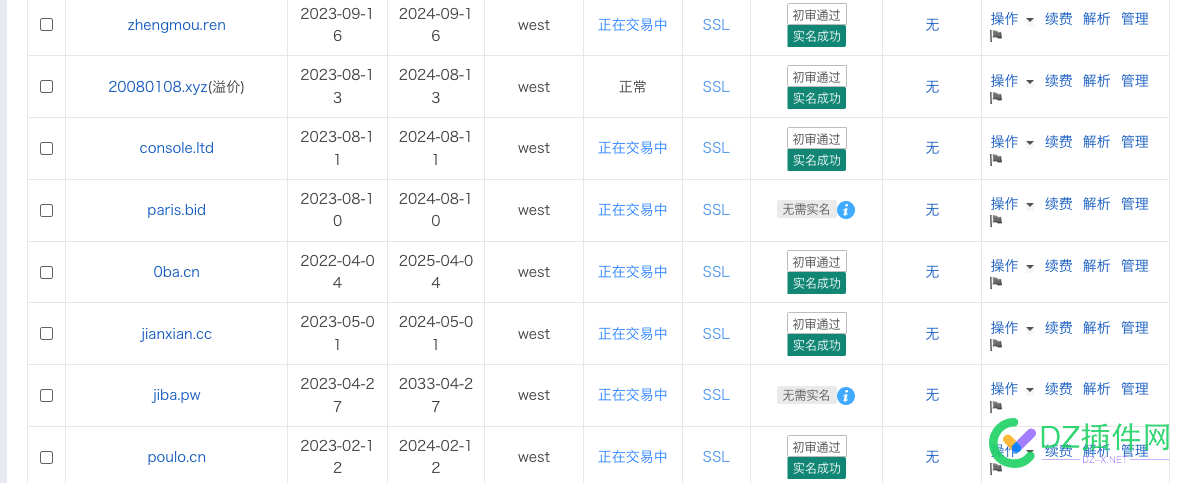Open 操作 dropdown for console.ltd

tap(1012, 142)
